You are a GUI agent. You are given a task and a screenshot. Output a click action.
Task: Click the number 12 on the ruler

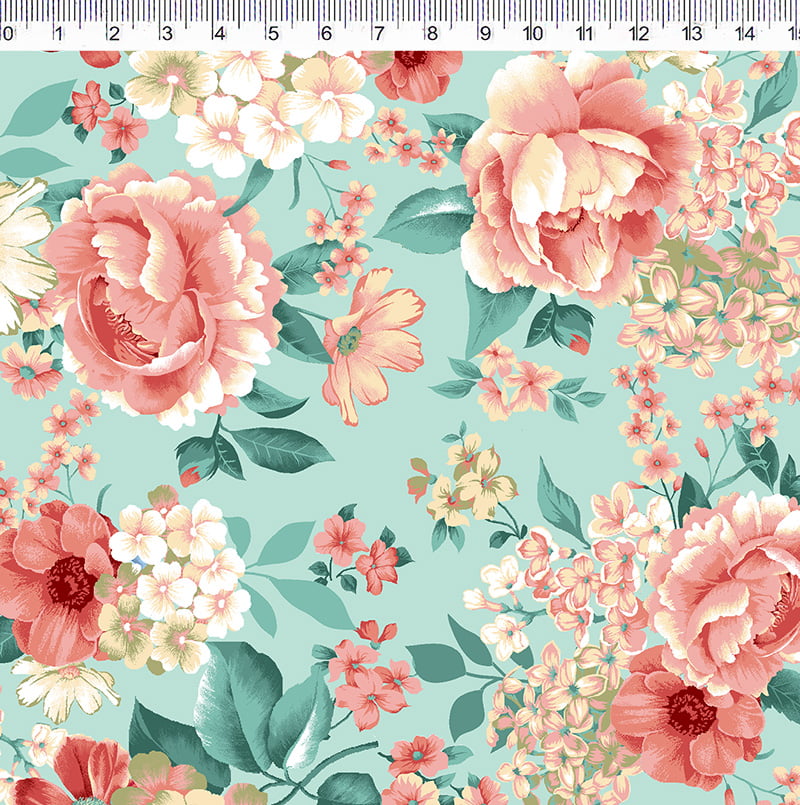[x=639, y=34]
